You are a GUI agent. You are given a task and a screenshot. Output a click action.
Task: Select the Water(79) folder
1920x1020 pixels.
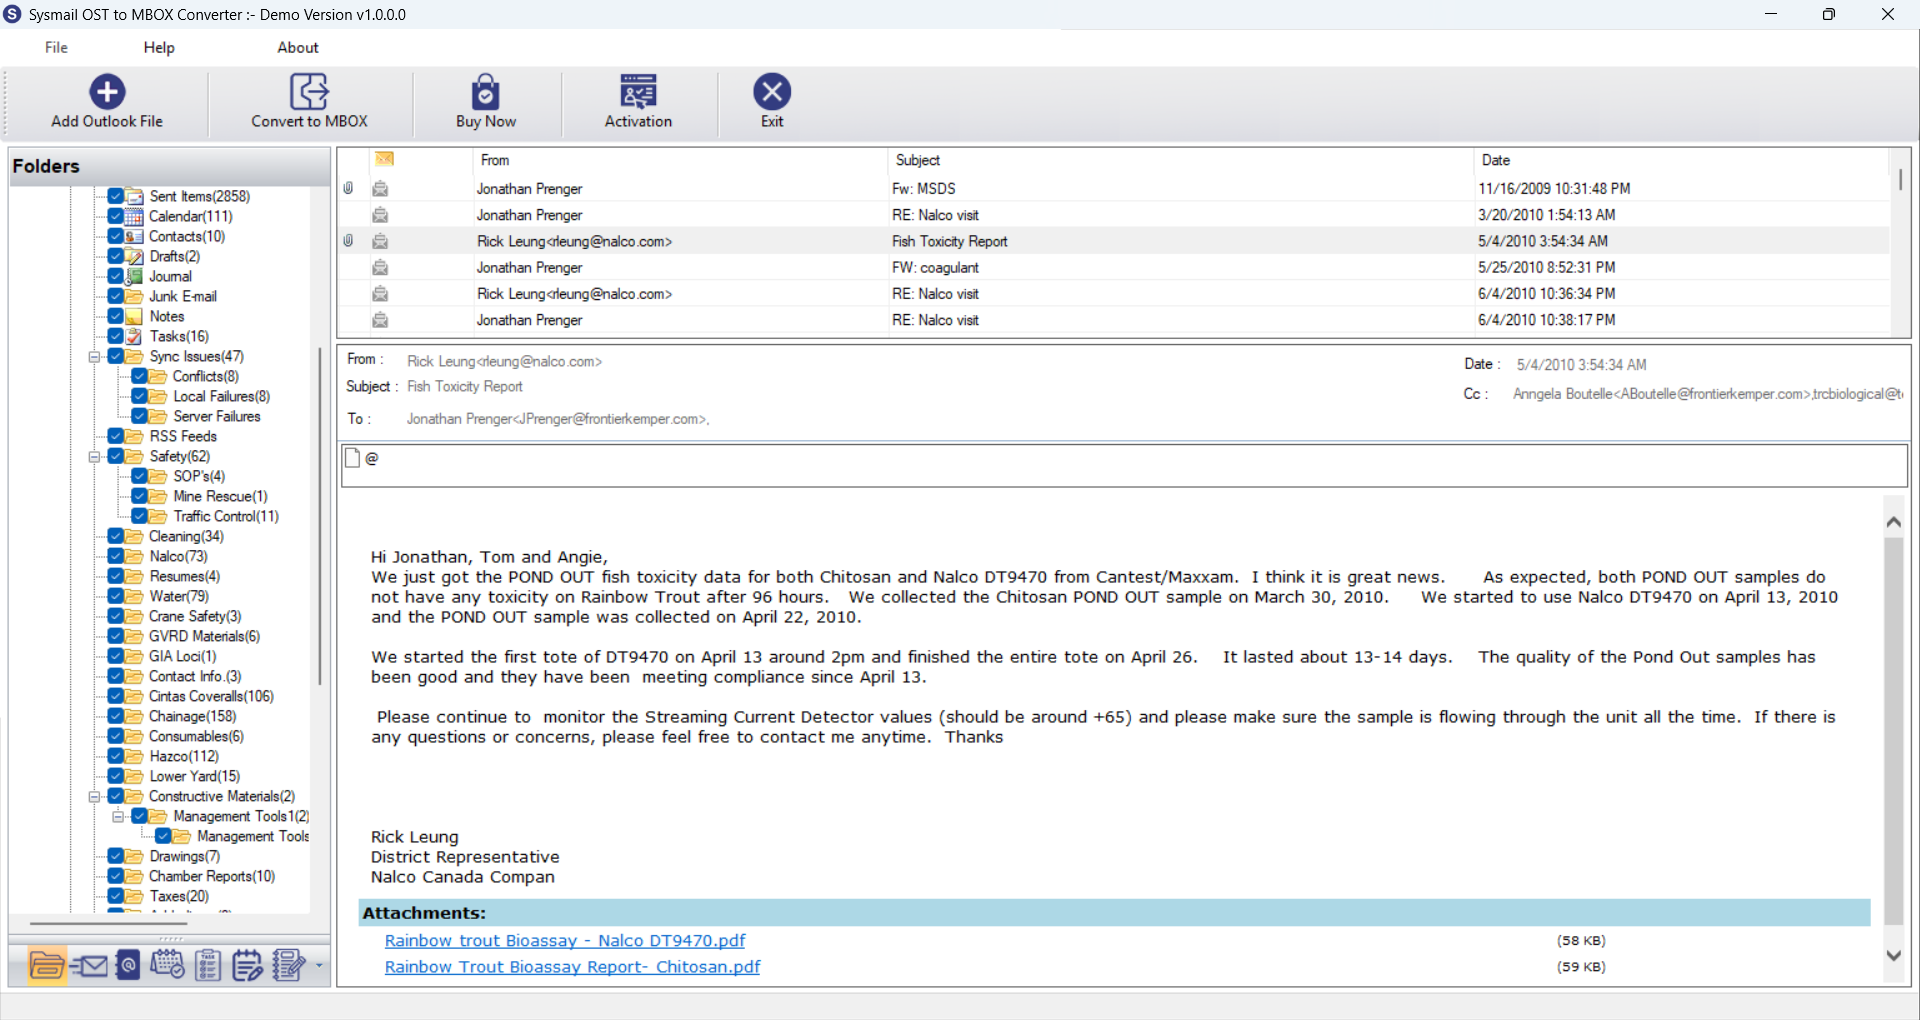pyautogui.click(x=179, y=596)
